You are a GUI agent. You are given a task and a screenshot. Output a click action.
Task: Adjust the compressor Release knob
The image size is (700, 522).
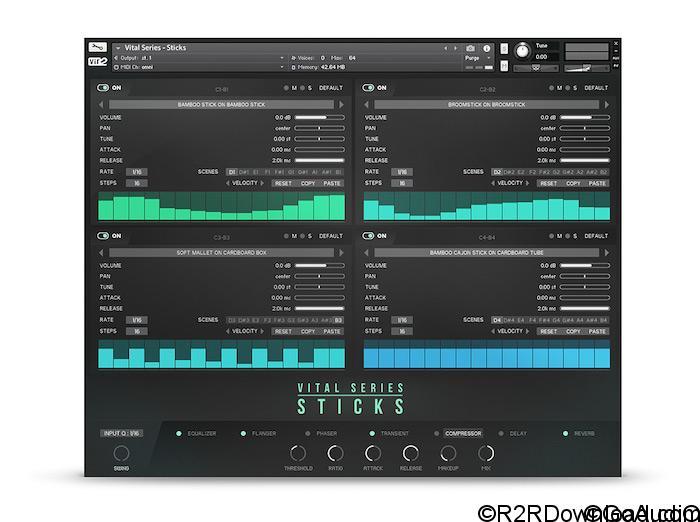[411, 453]
